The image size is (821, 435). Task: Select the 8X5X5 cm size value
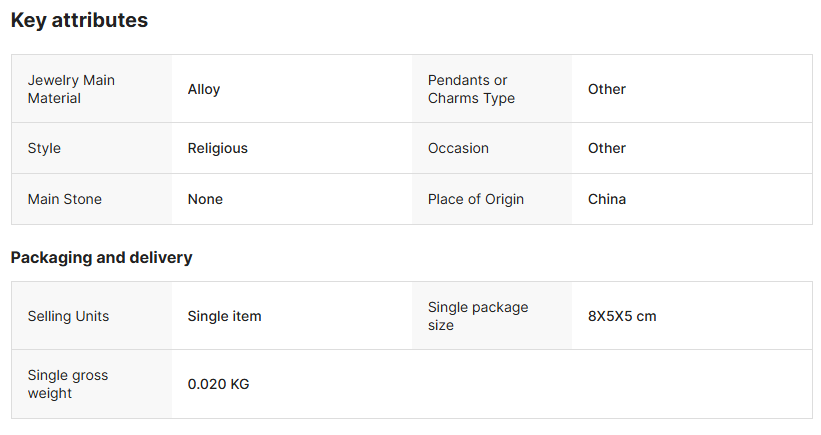coord(621,316)
